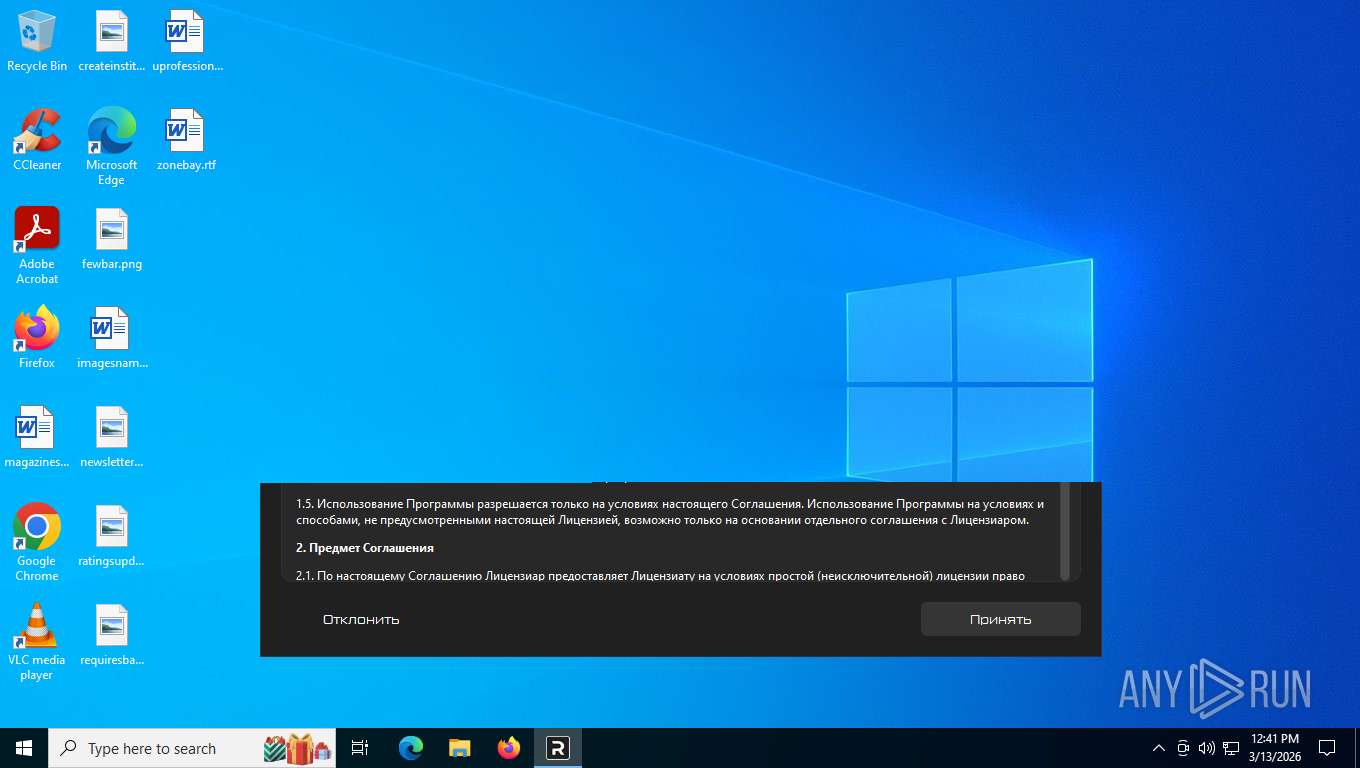Image resolution: width=1360 pixels, height=768 pixels.
Task: Select the '2. Предмет Соглашения' heading text
Action: click(365, 548)
